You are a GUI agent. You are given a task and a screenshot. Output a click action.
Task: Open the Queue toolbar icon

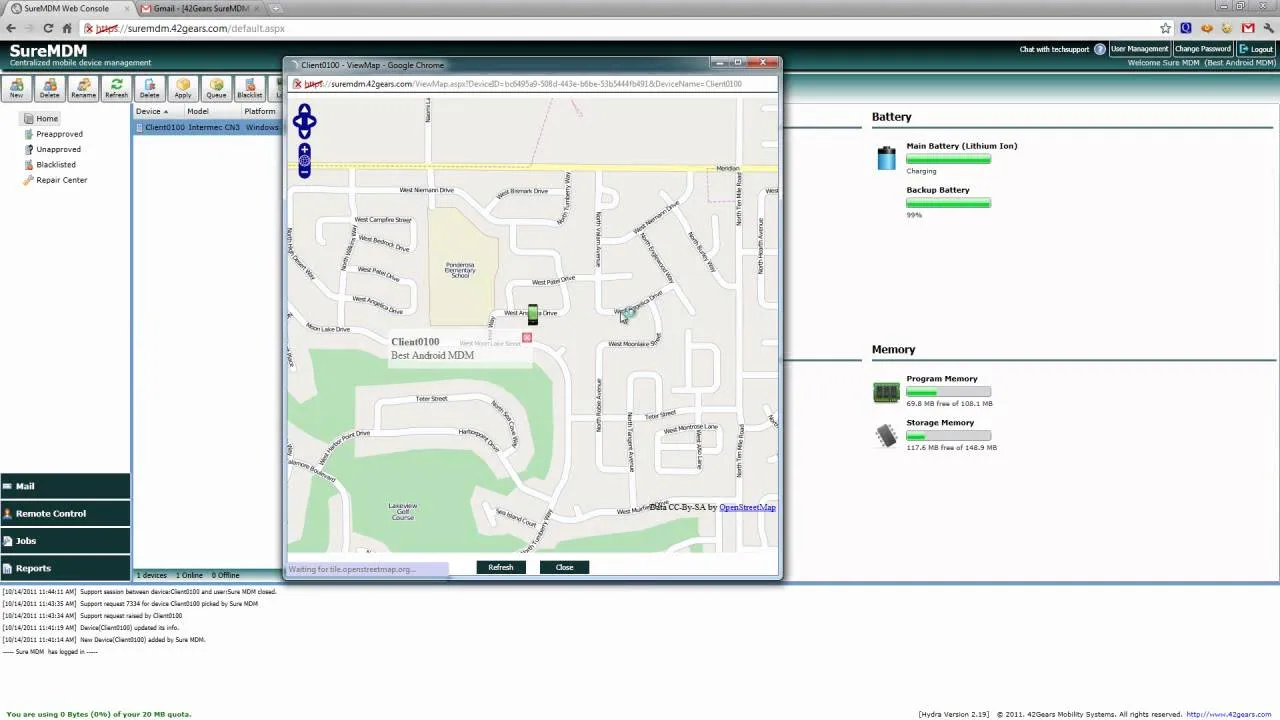[216, 88]
